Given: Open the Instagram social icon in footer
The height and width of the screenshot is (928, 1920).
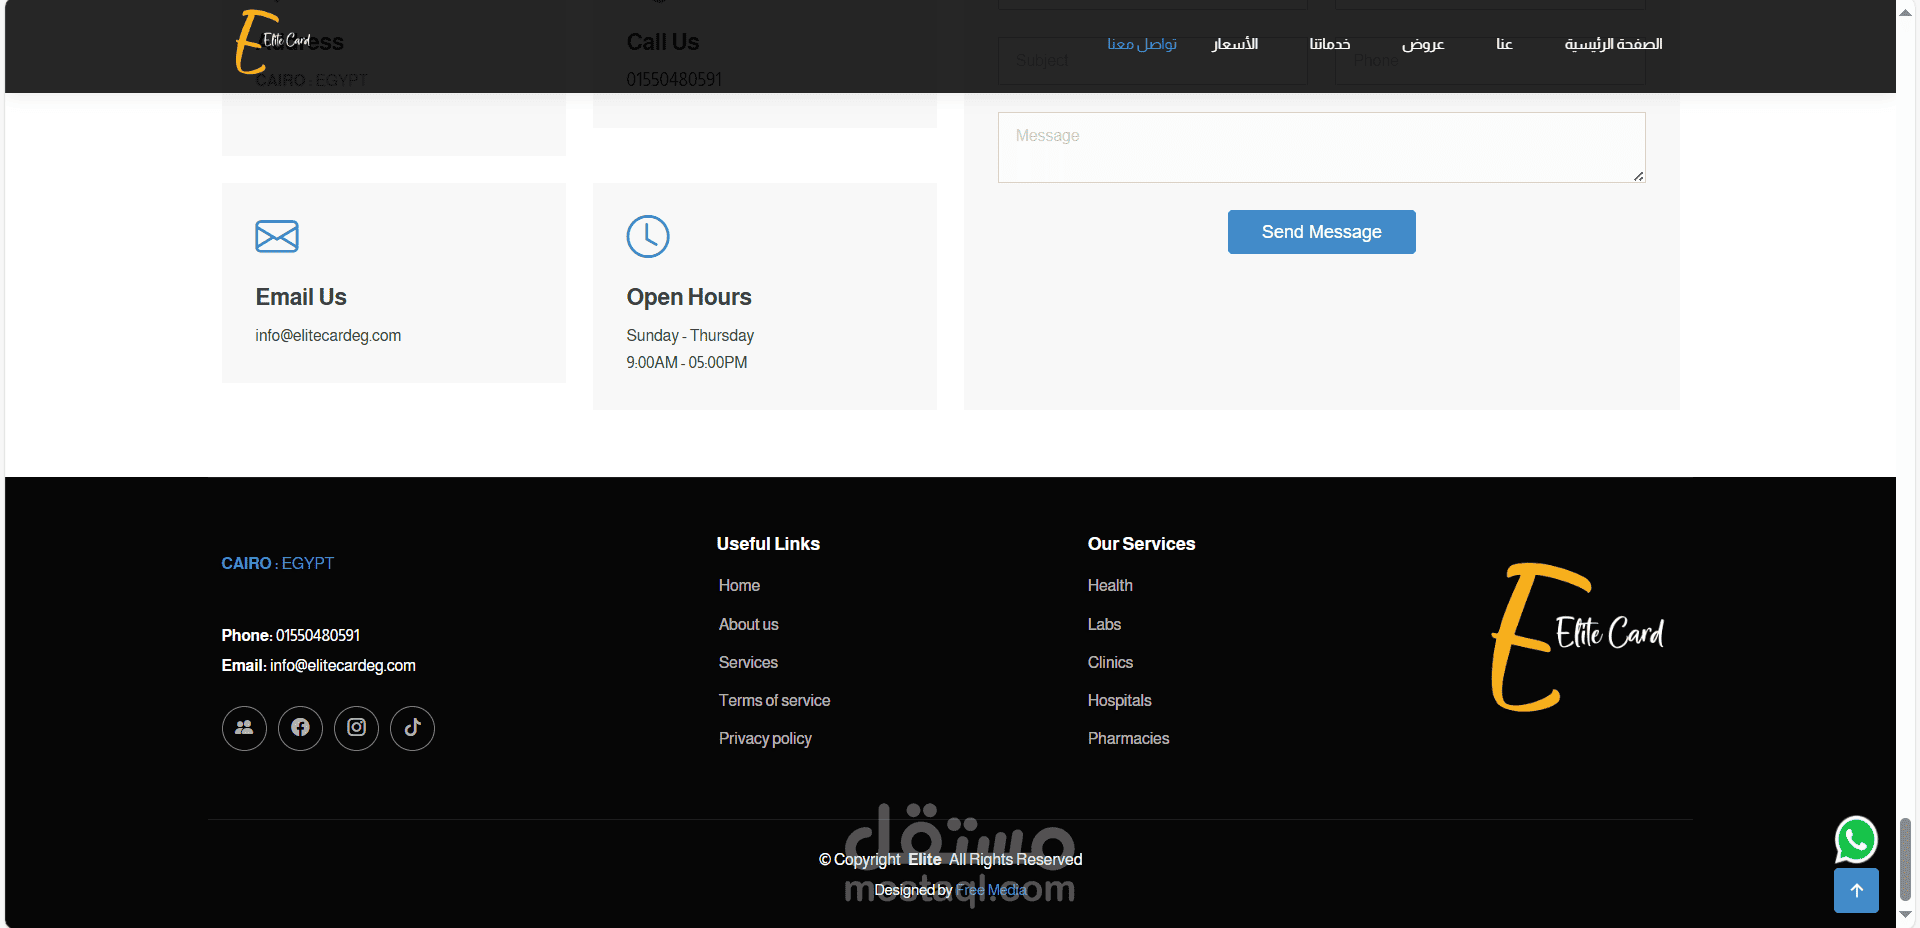Looking at the screenshot, I should tap(356, 728).
